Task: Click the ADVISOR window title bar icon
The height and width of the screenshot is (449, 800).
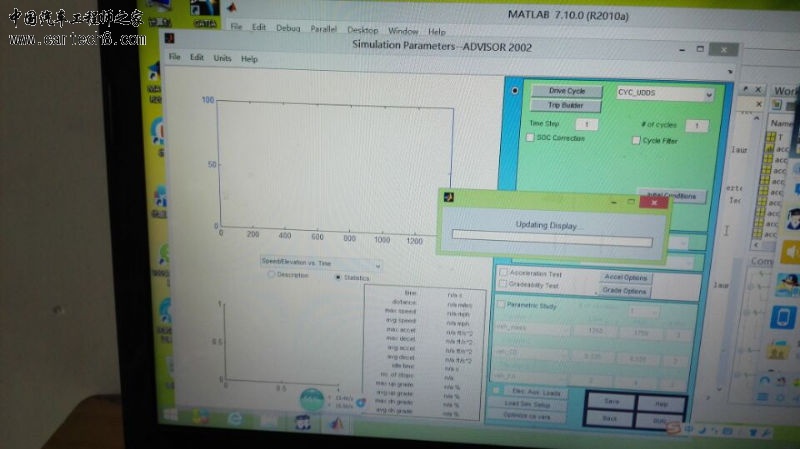Action: click(169, 37)
